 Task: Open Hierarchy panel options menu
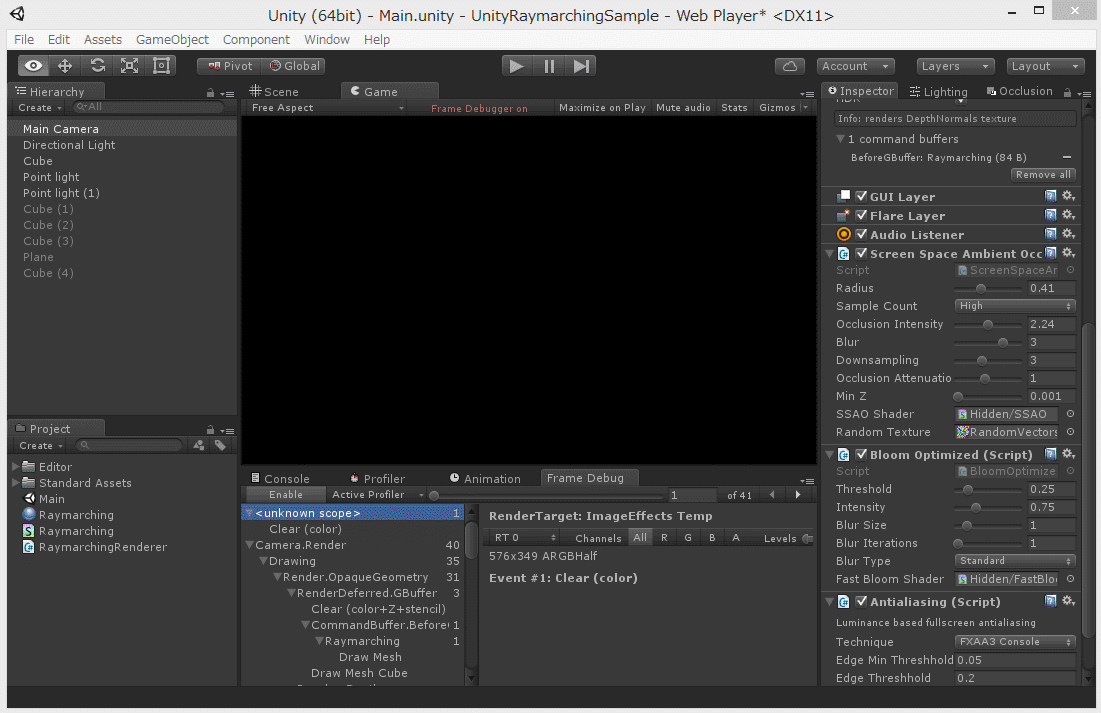227,93
